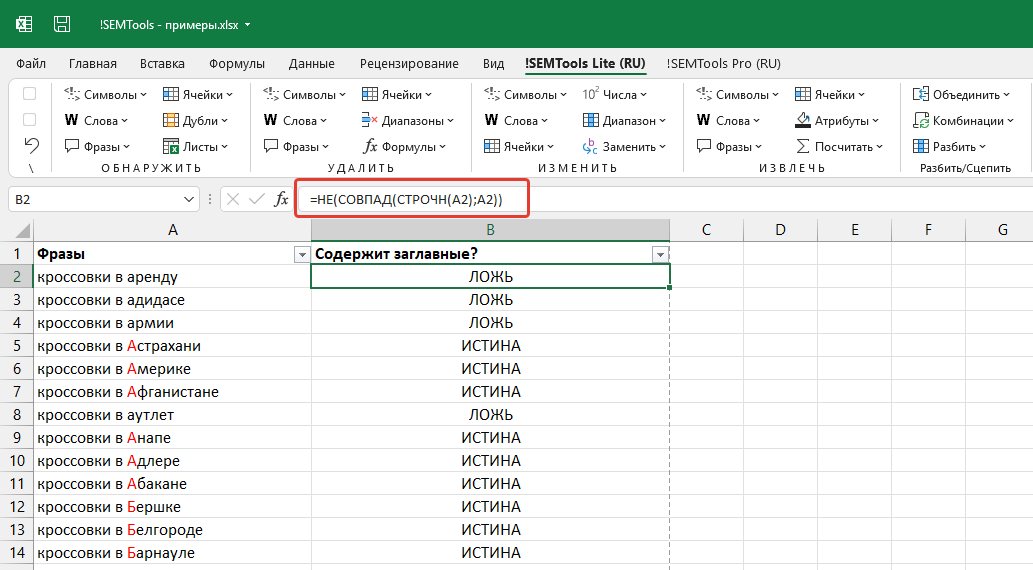The width and height of the screenshot is (1033, 570).
Task: Open the Атрибуты menu
Action: pyautogui.click(x=837, y=121)
